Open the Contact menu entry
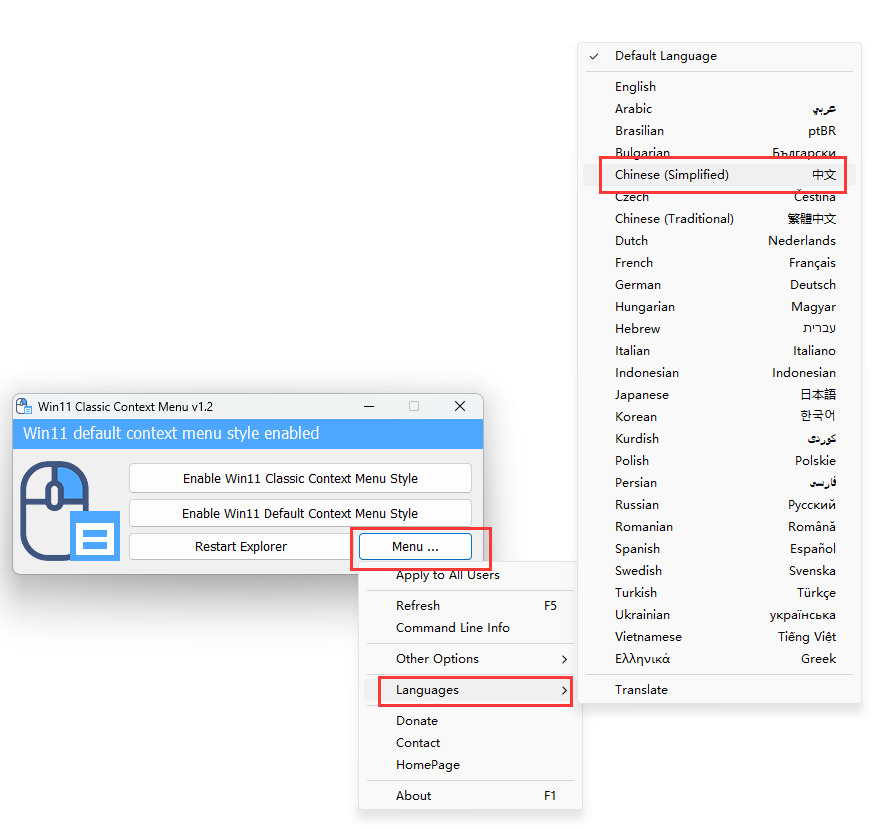Screen dimensions: 884x829 [x=470, y=743]
